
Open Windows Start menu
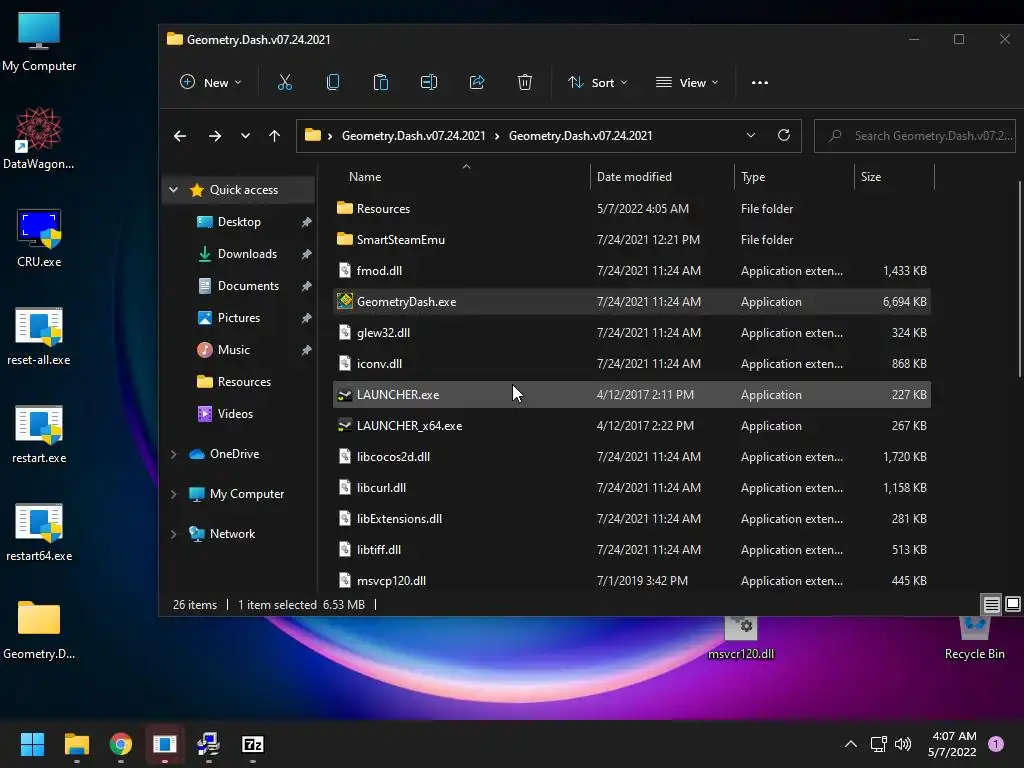[32, 744]
